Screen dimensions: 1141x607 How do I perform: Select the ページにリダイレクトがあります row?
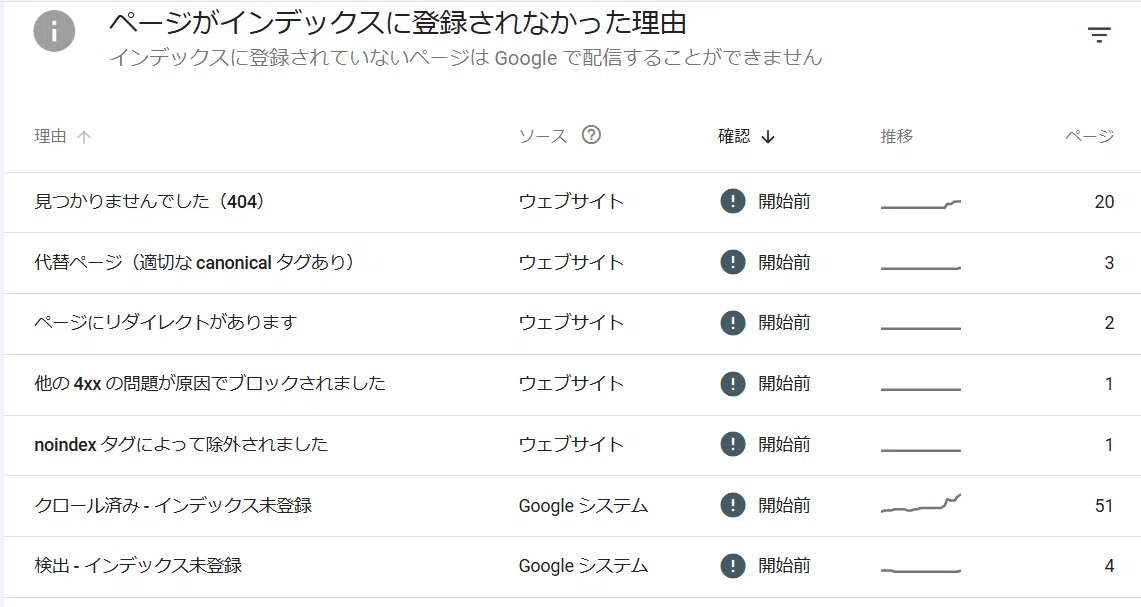tap(574, 323)
